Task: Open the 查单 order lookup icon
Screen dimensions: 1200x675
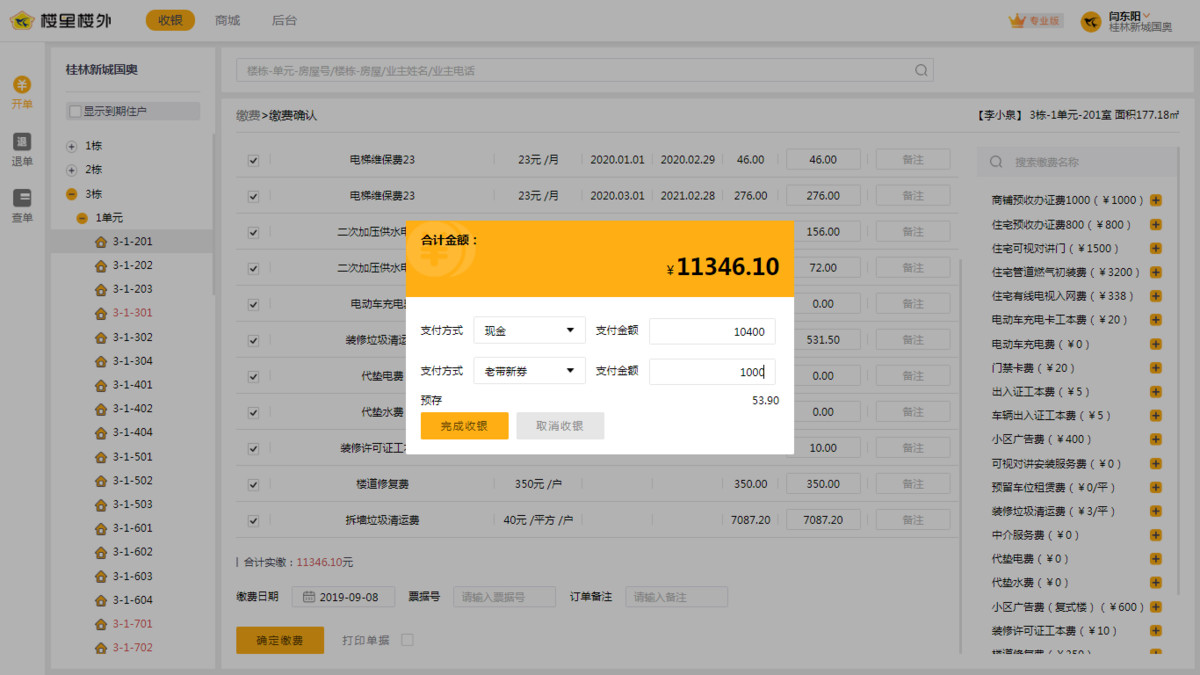Action: point(21,199)
